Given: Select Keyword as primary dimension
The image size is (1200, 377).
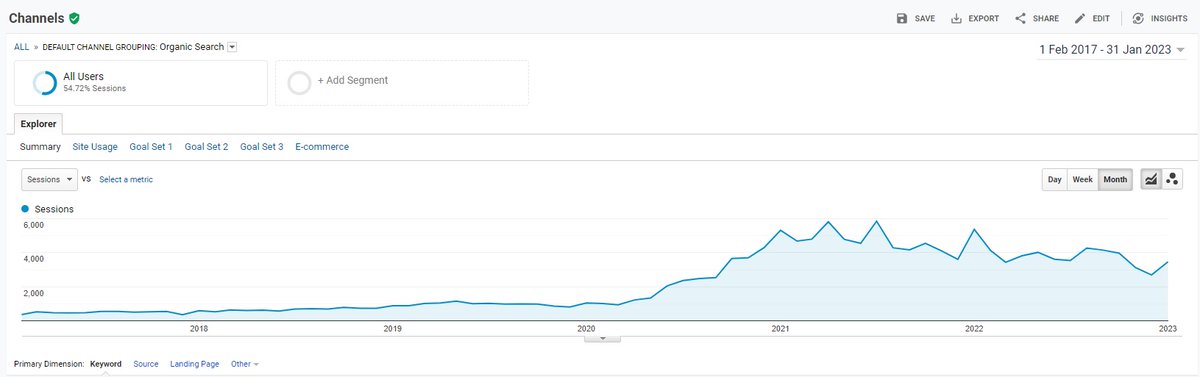Looking at the screenshot, I should [106, 364].
